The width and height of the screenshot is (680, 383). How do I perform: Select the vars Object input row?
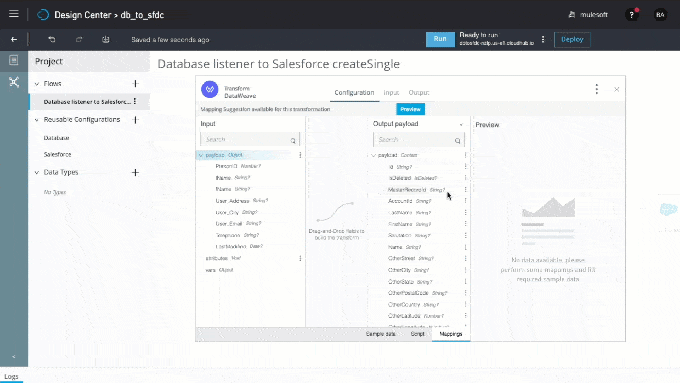point(219,270)
